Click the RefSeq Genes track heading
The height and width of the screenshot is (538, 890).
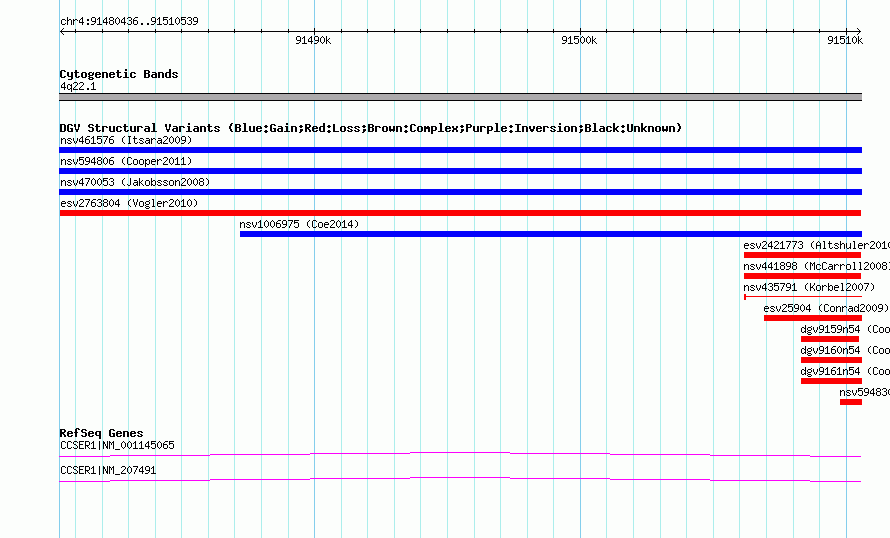coord(102,433)
